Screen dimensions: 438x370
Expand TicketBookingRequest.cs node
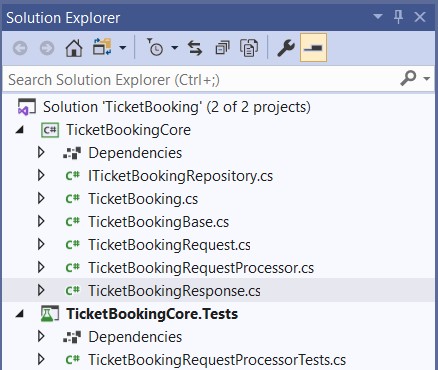(41, 245)
